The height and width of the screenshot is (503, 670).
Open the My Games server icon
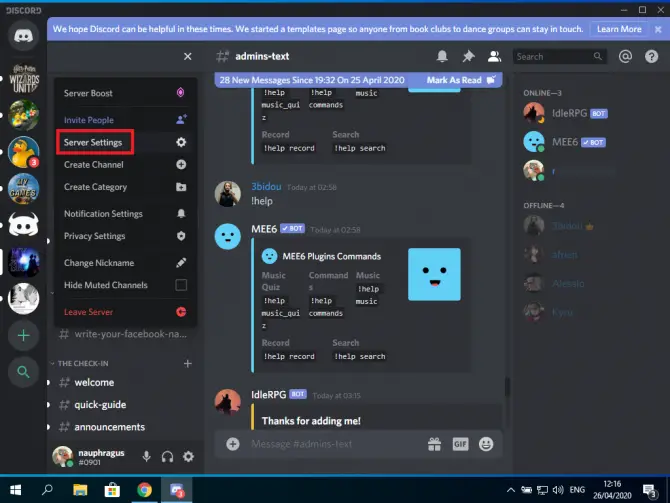click(x=24, y=189)
